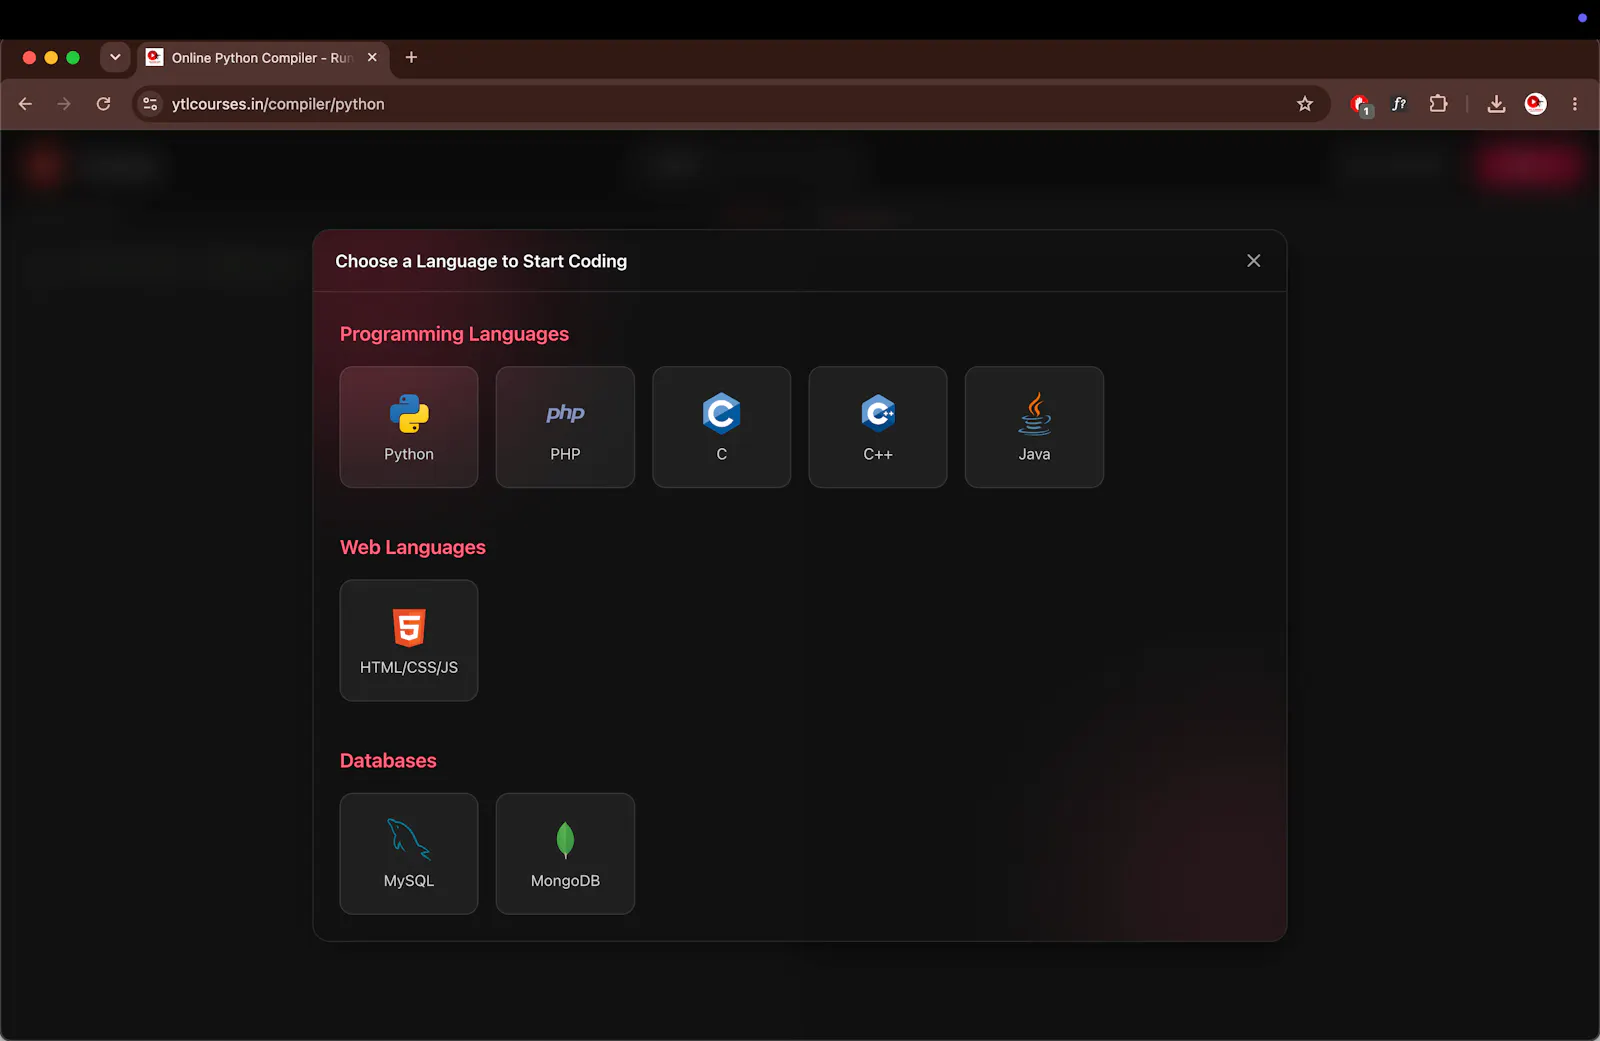This screenshot has width=1600, height=1041.
Task: Open the MongoDB database card
Action: [565, 854]
